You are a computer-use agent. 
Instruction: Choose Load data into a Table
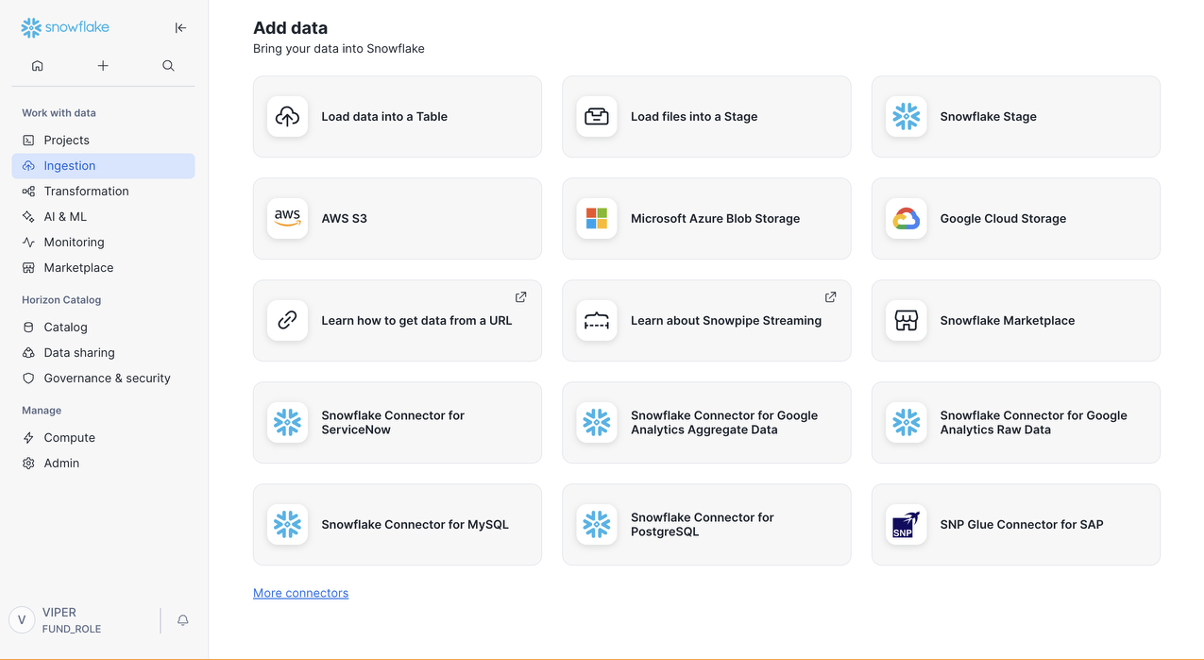pyautogui.click(x=397, y=117)
